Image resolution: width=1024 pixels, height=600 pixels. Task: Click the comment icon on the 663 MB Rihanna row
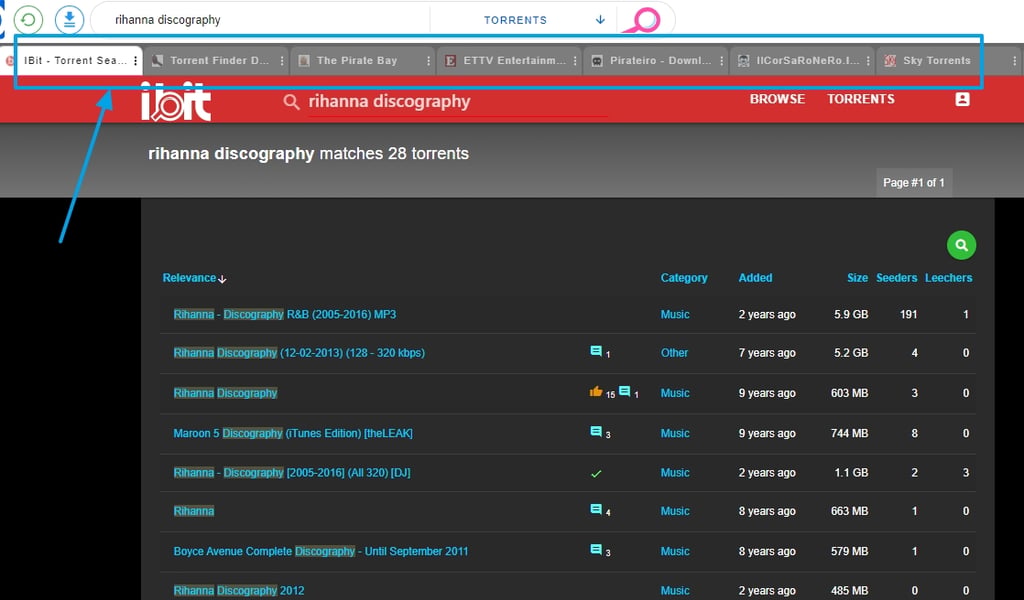coord(596,509)
